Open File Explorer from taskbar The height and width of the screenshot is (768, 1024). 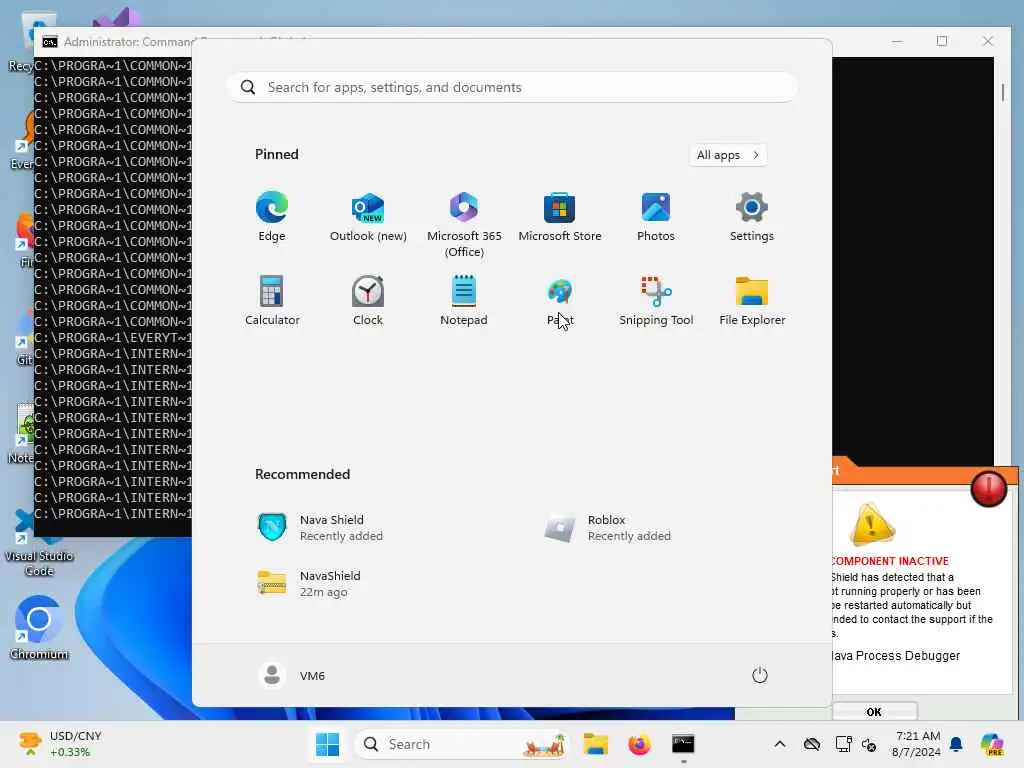click(x=595, y=744)
